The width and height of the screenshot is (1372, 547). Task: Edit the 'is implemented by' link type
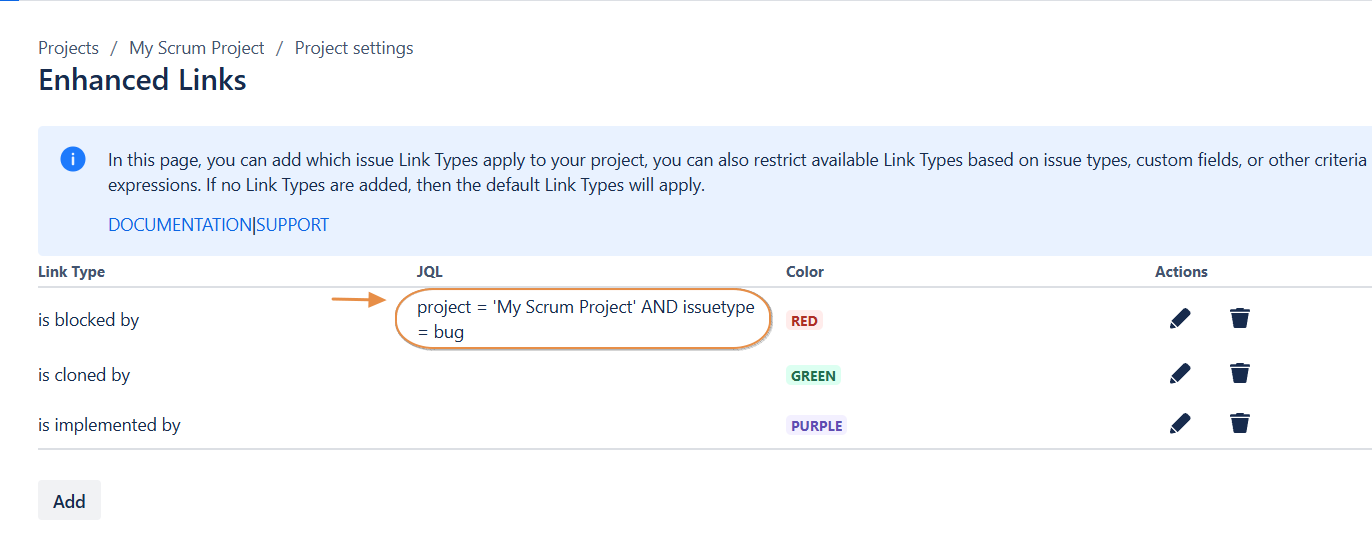[x=1180, y=424]
